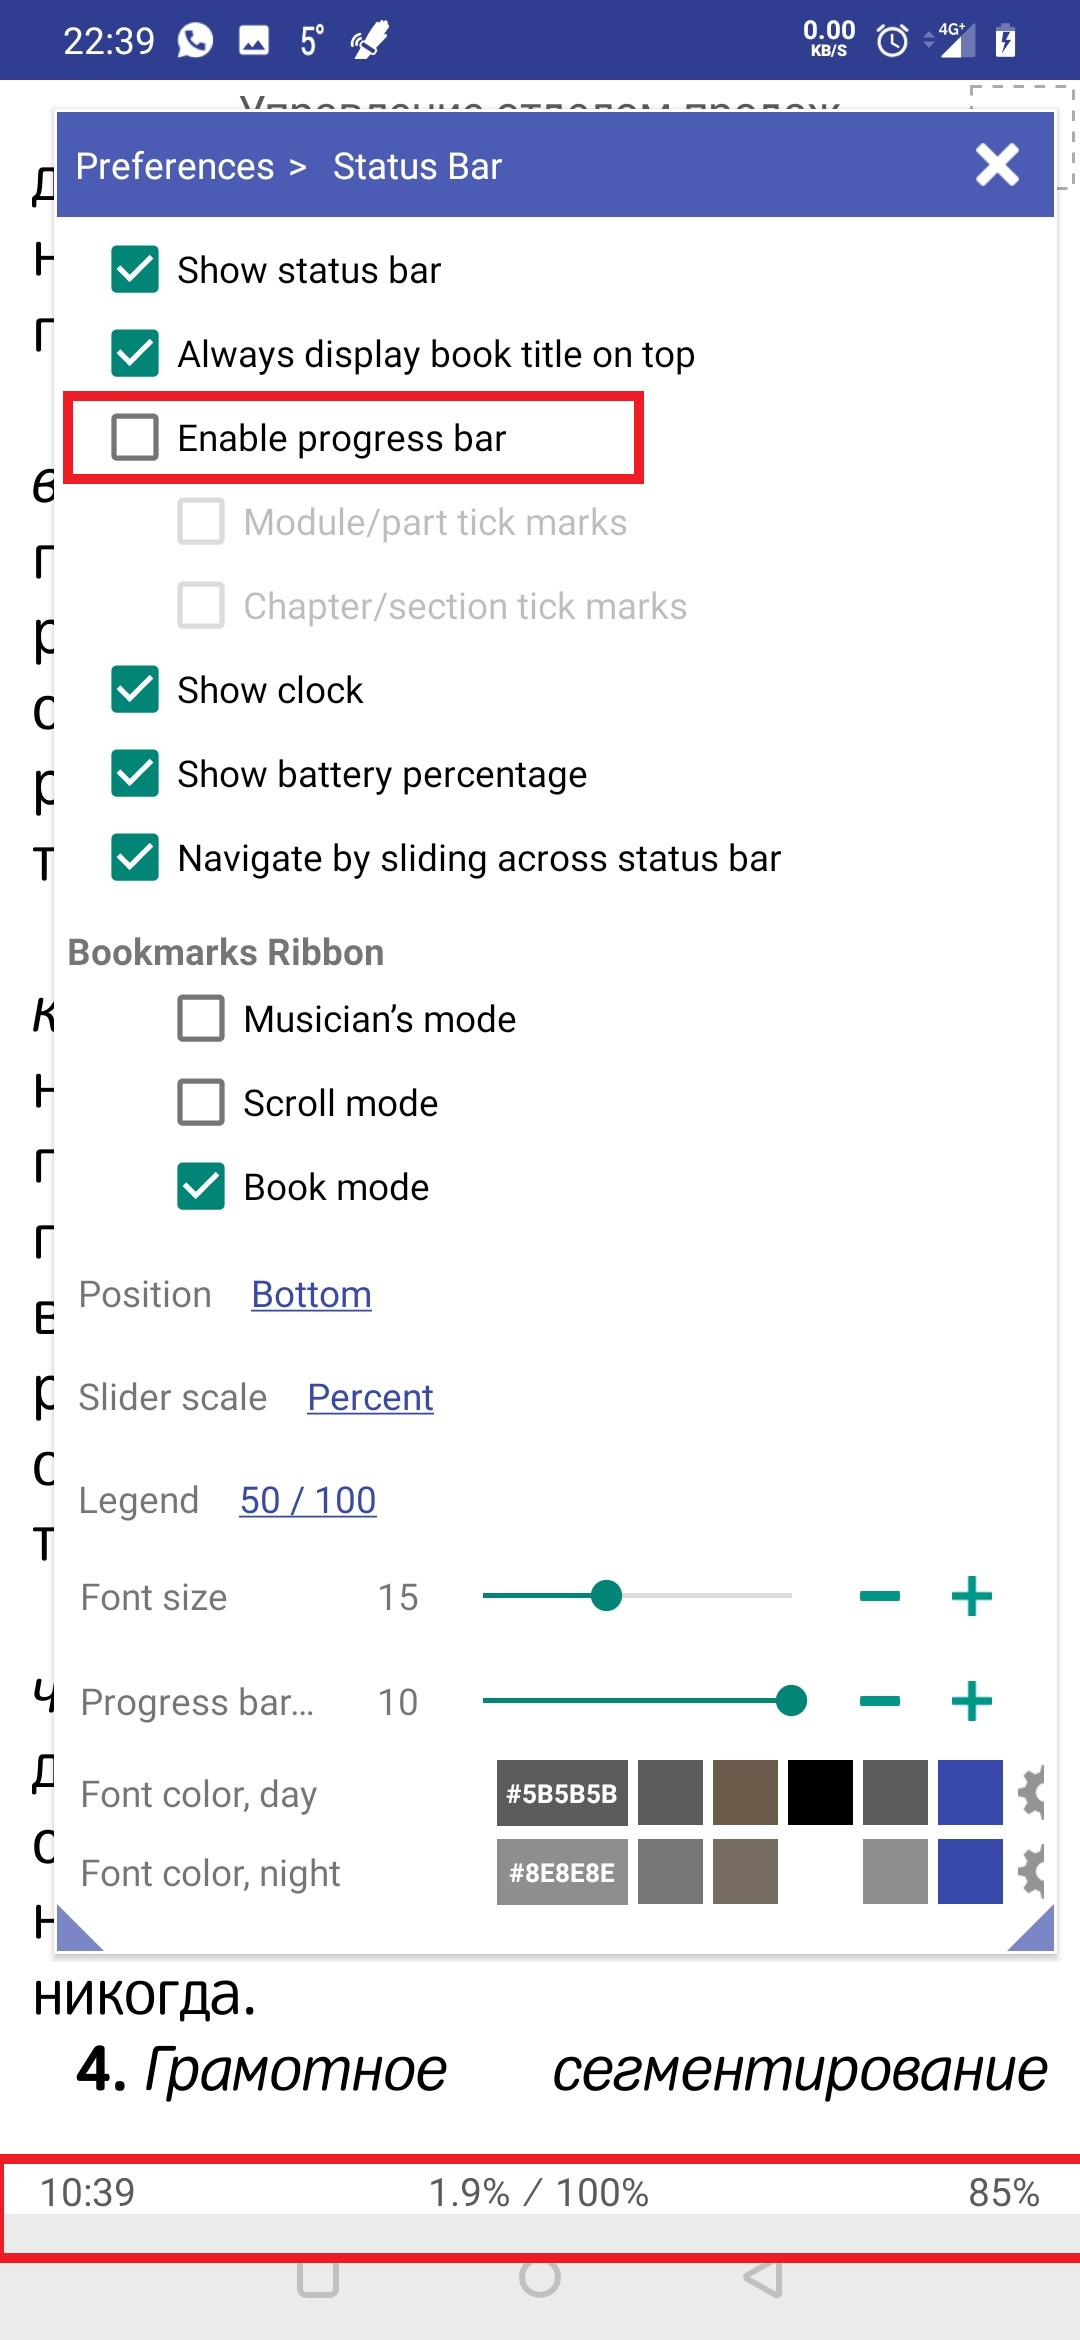Open custom color gear for day font
Screen dimensions: 1080x2340
1031,1793
